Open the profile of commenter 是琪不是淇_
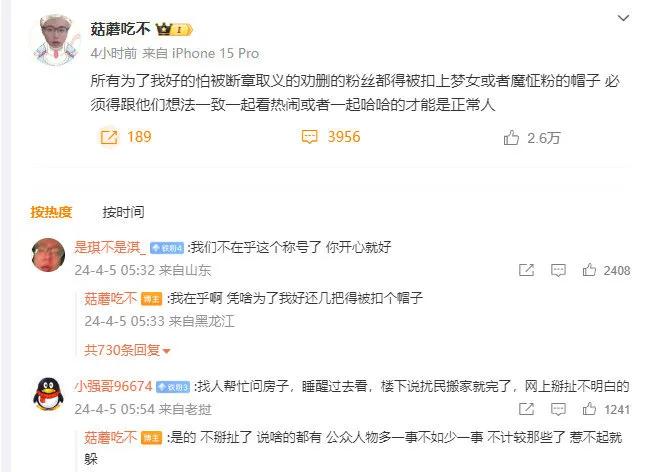 click(x=110, y=247)
